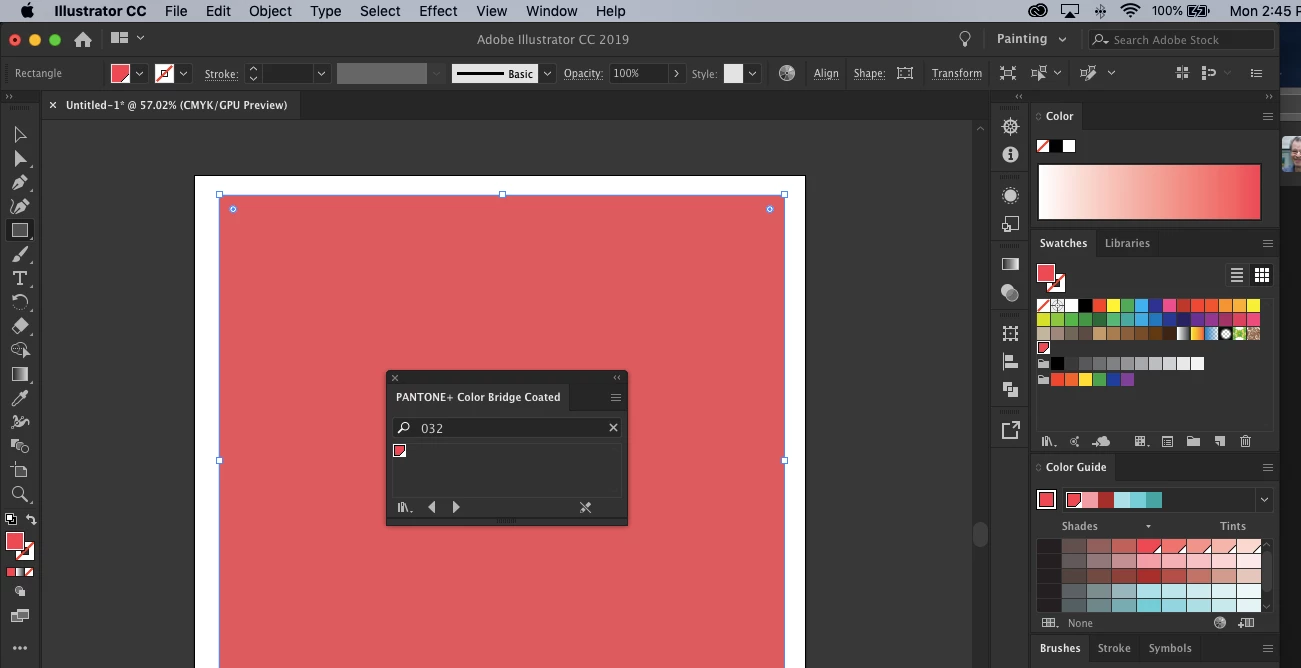Open the Window menu

tap(551, 11)
